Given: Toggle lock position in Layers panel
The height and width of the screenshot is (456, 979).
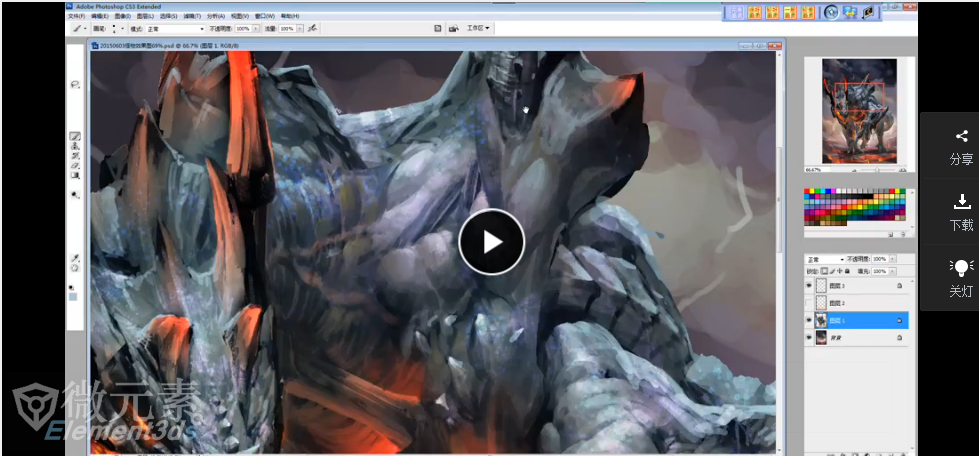Looking at the screenshot, I should click(840, 271).
